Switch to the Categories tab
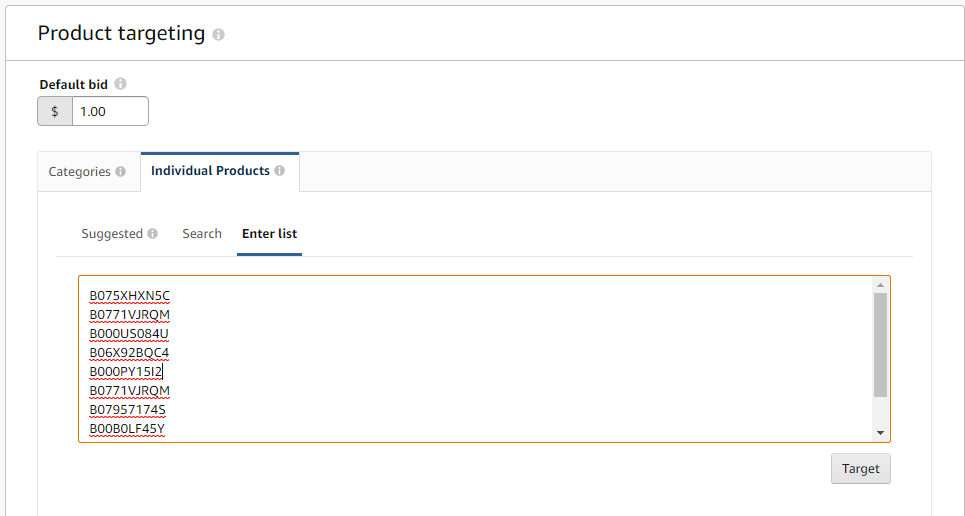The image size is (965, 516). click(80, 172)
